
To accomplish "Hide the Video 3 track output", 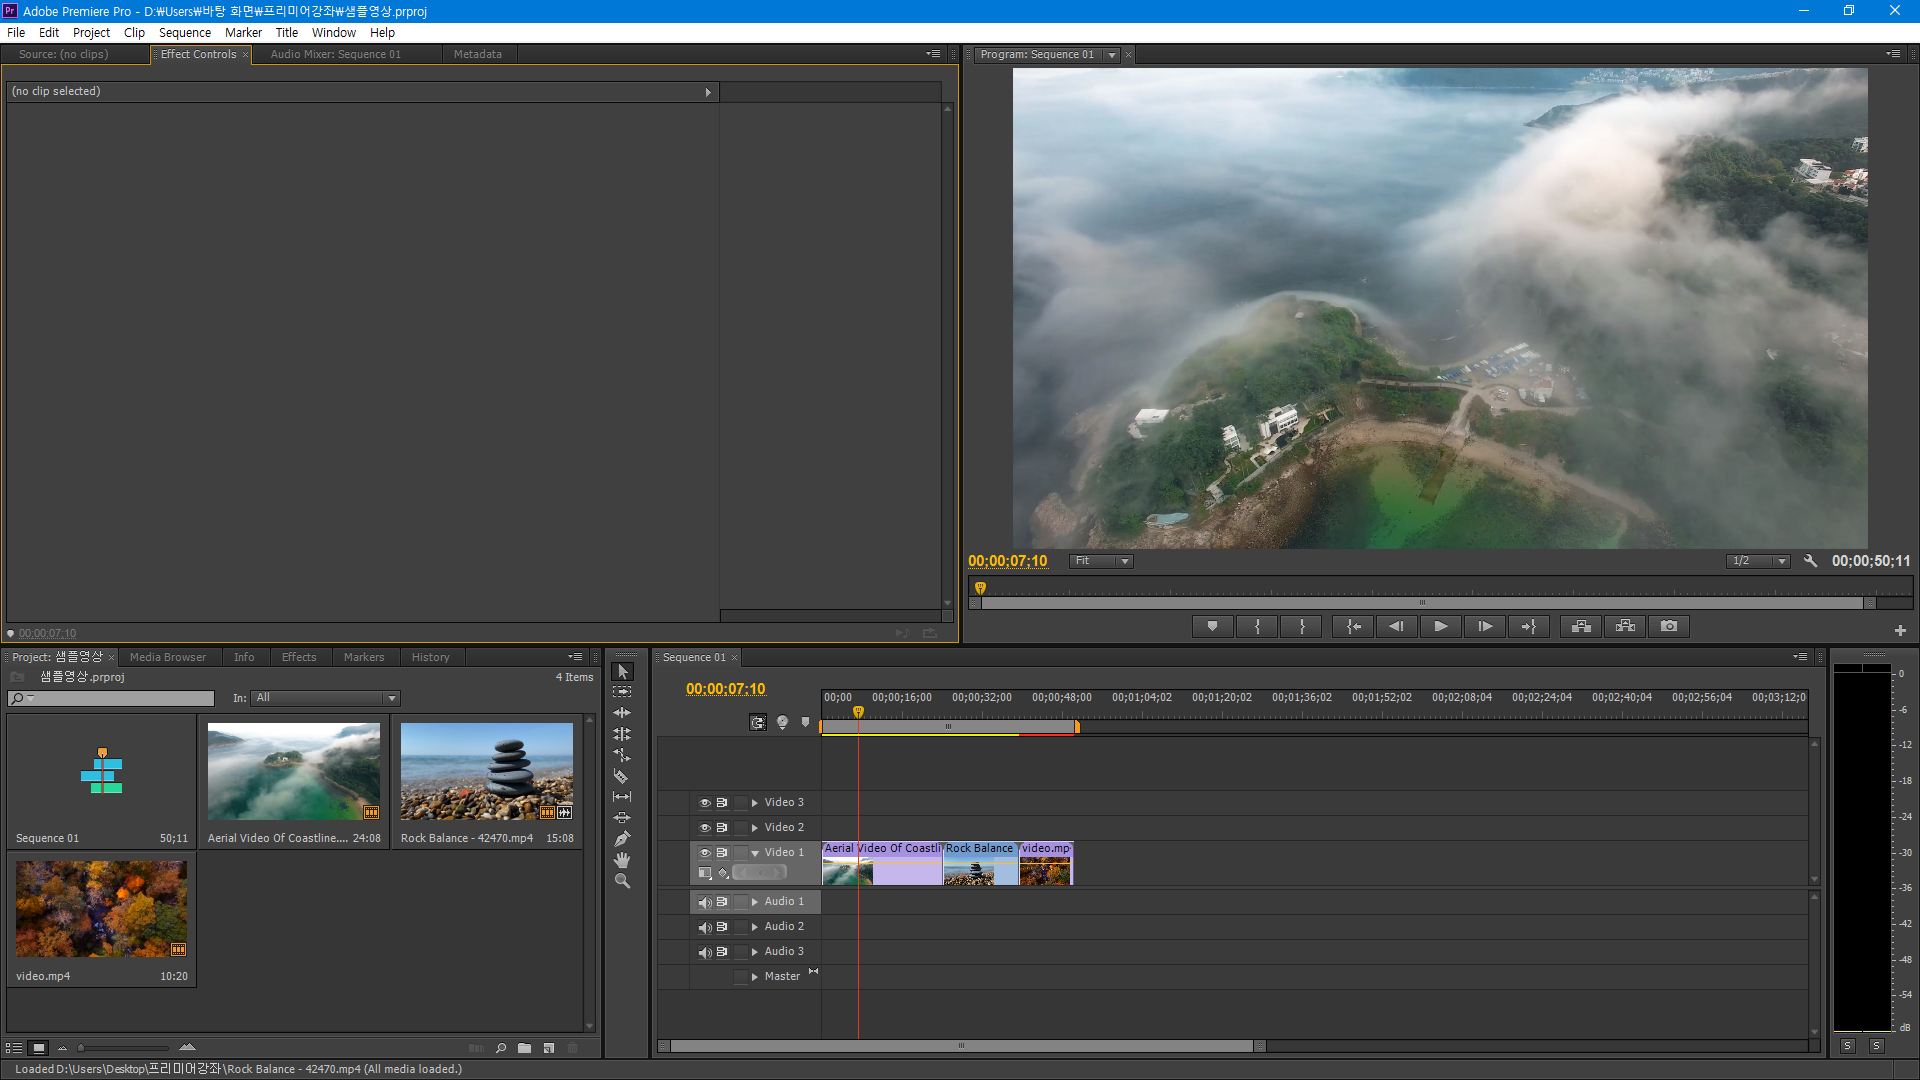I will tap(704, 802).
